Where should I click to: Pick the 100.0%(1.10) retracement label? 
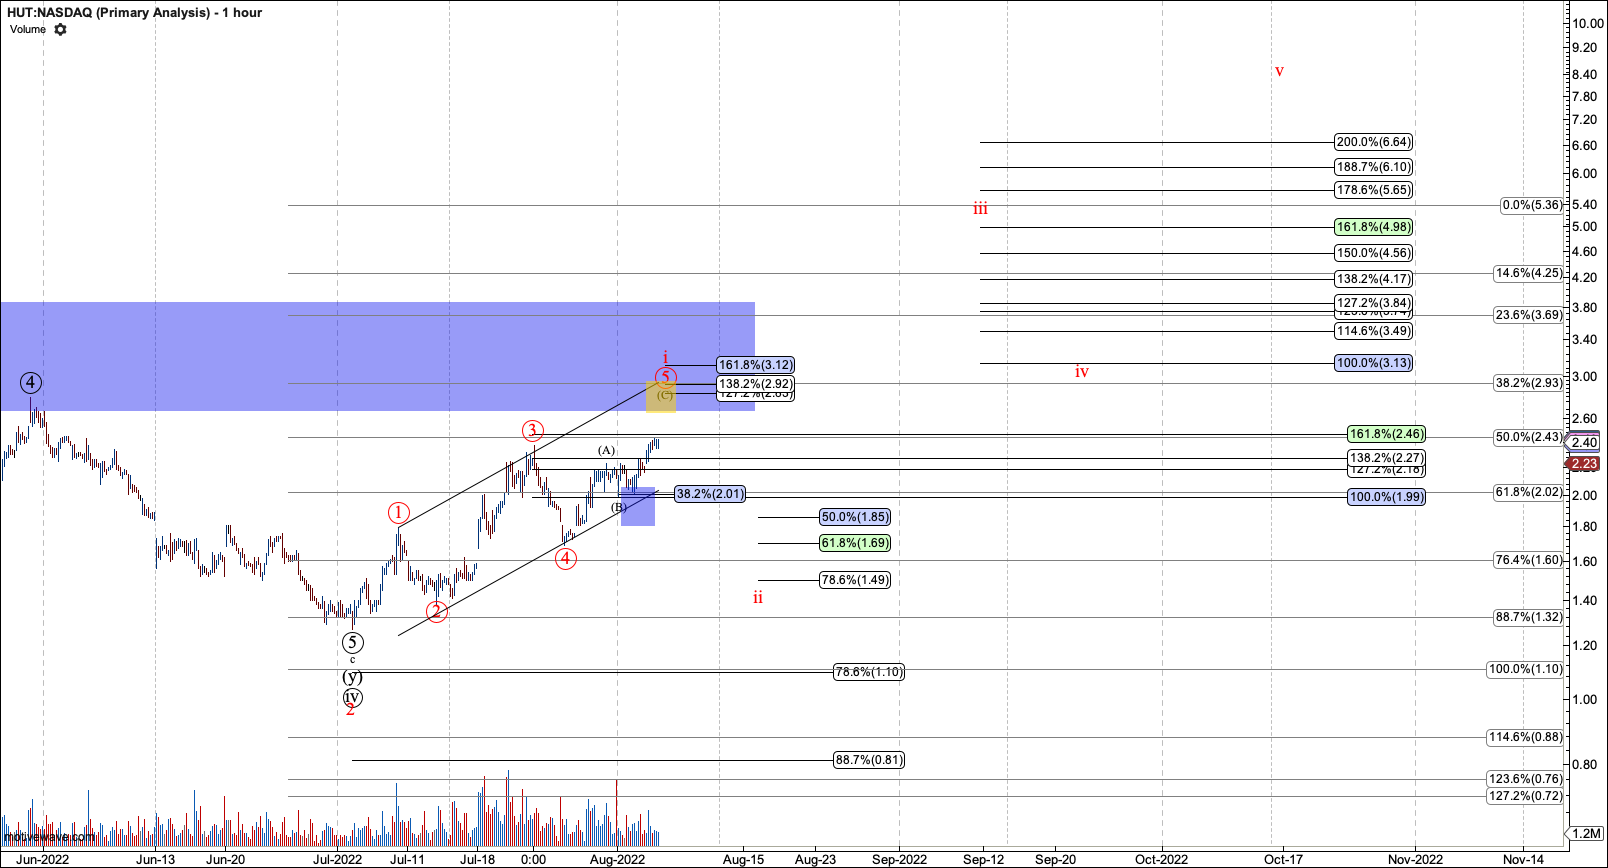1526,669
